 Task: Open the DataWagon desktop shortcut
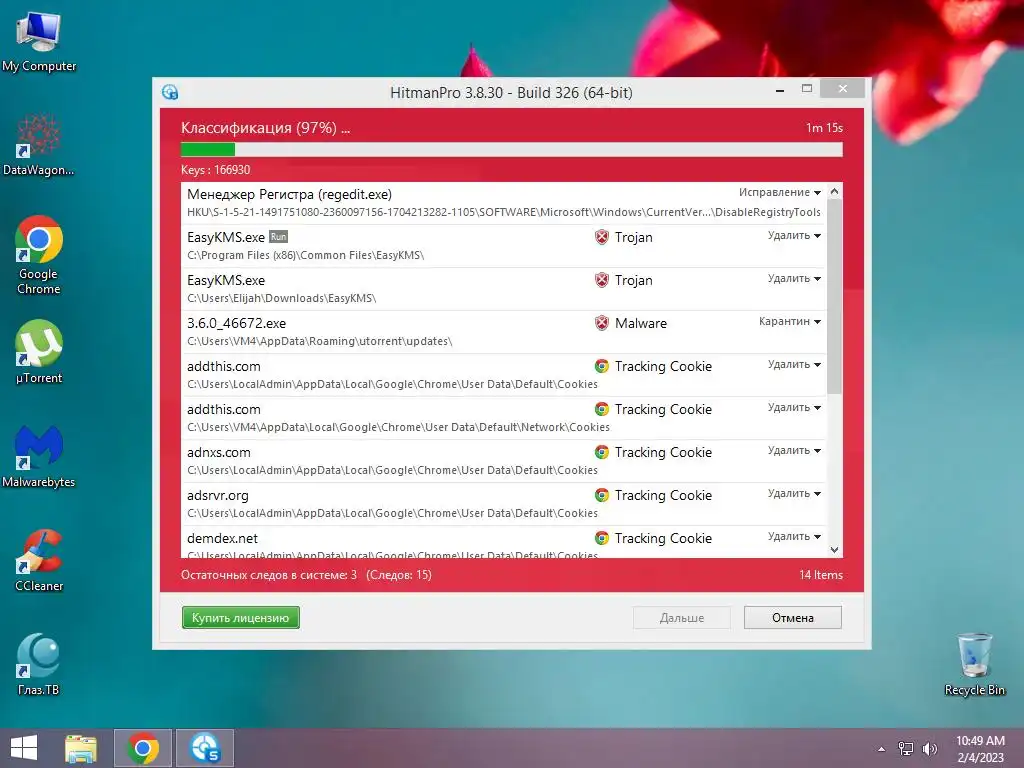tap(39, 145)
